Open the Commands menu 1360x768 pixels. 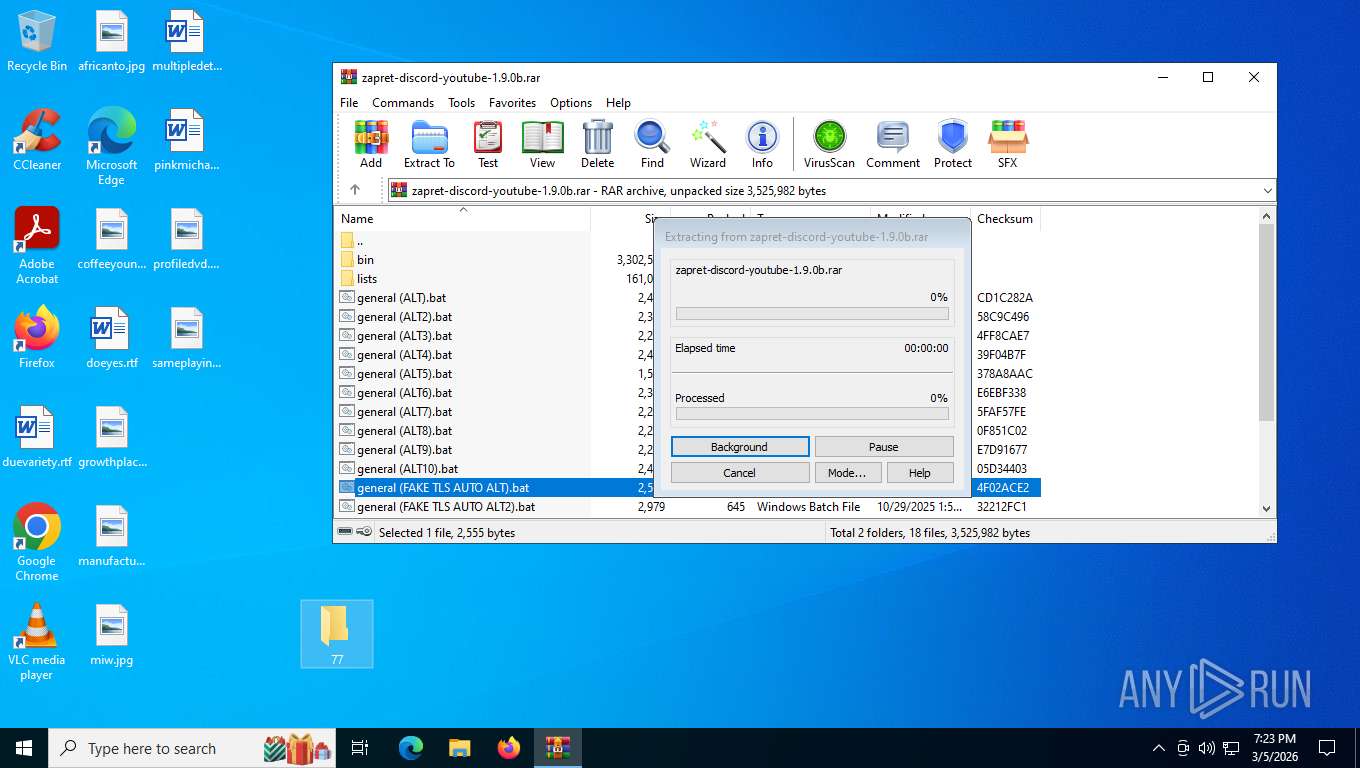pos(403,102)
